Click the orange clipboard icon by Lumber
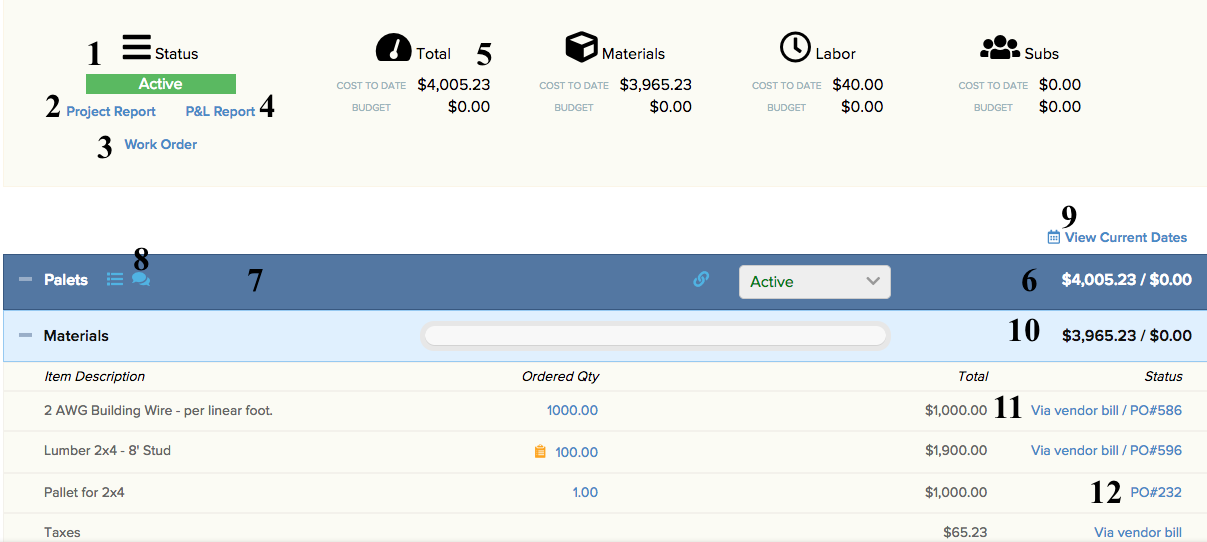Screen dimensions: 1207x542 pyautogui.click(x=540, y=452)
